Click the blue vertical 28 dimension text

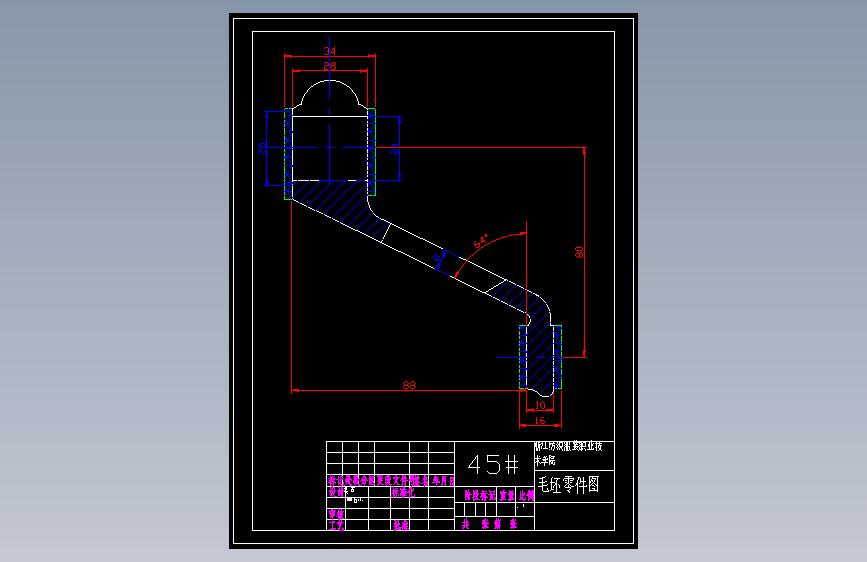coord(262,148)
